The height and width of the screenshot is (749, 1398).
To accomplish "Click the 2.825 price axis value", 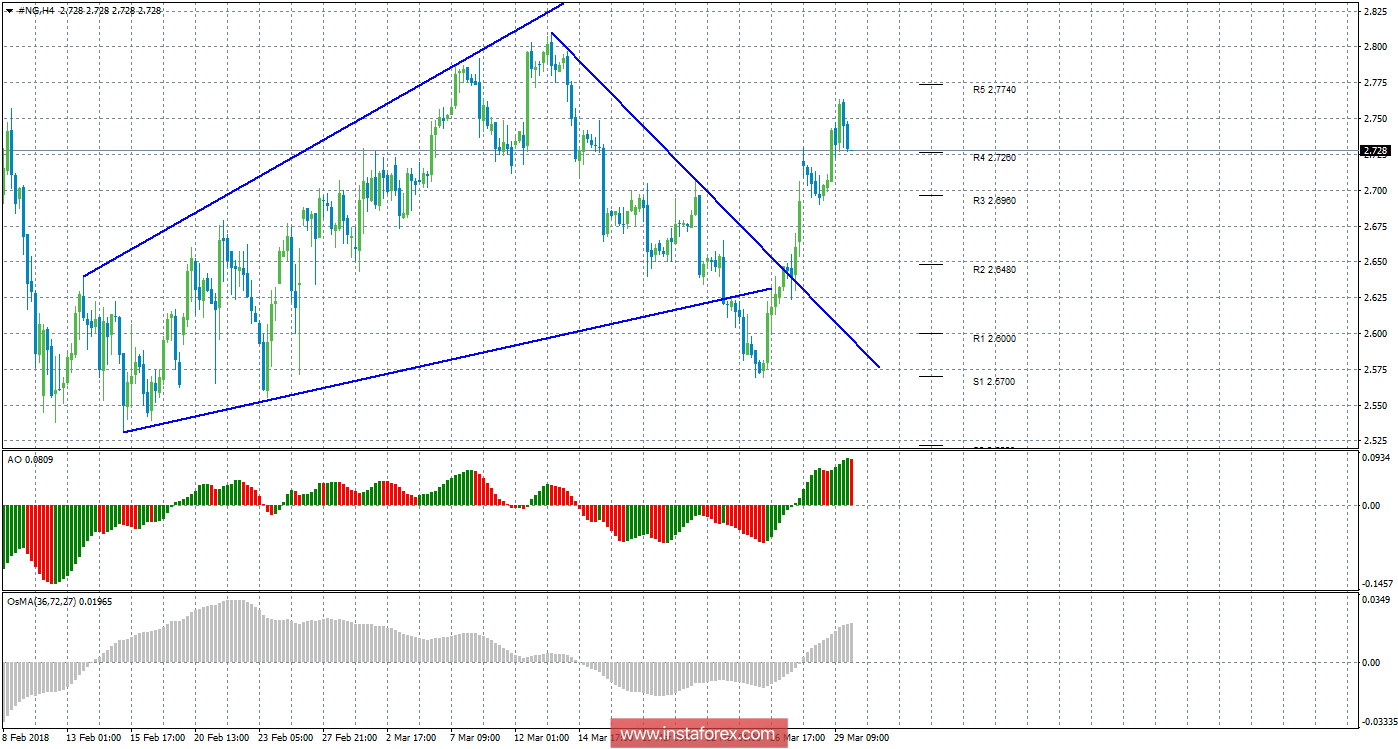I will [x=1374, y=11].
